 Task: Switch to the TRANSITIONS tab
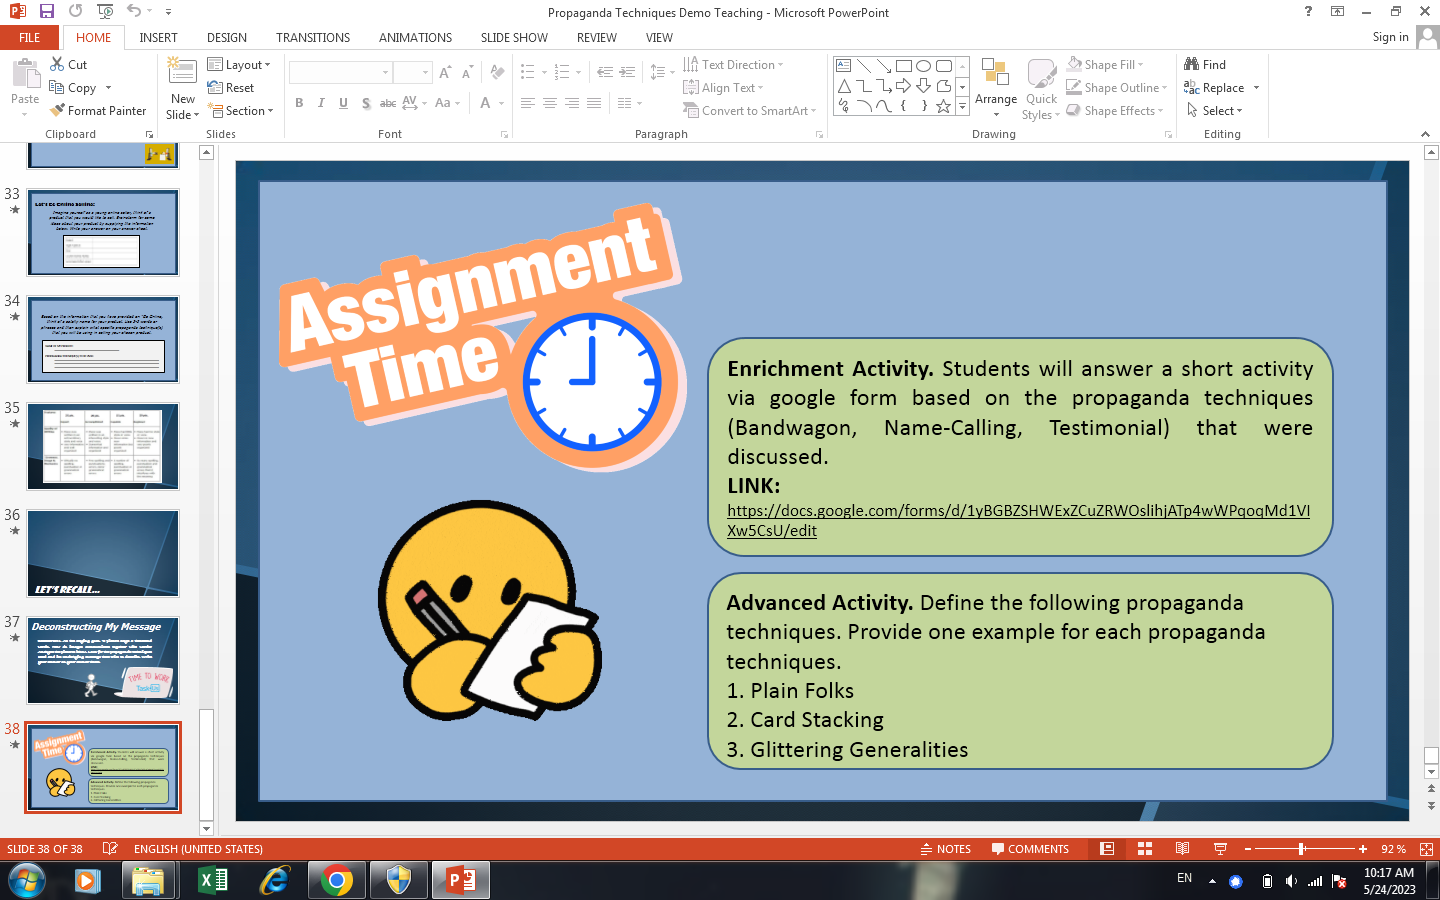(x=313, y=37)
